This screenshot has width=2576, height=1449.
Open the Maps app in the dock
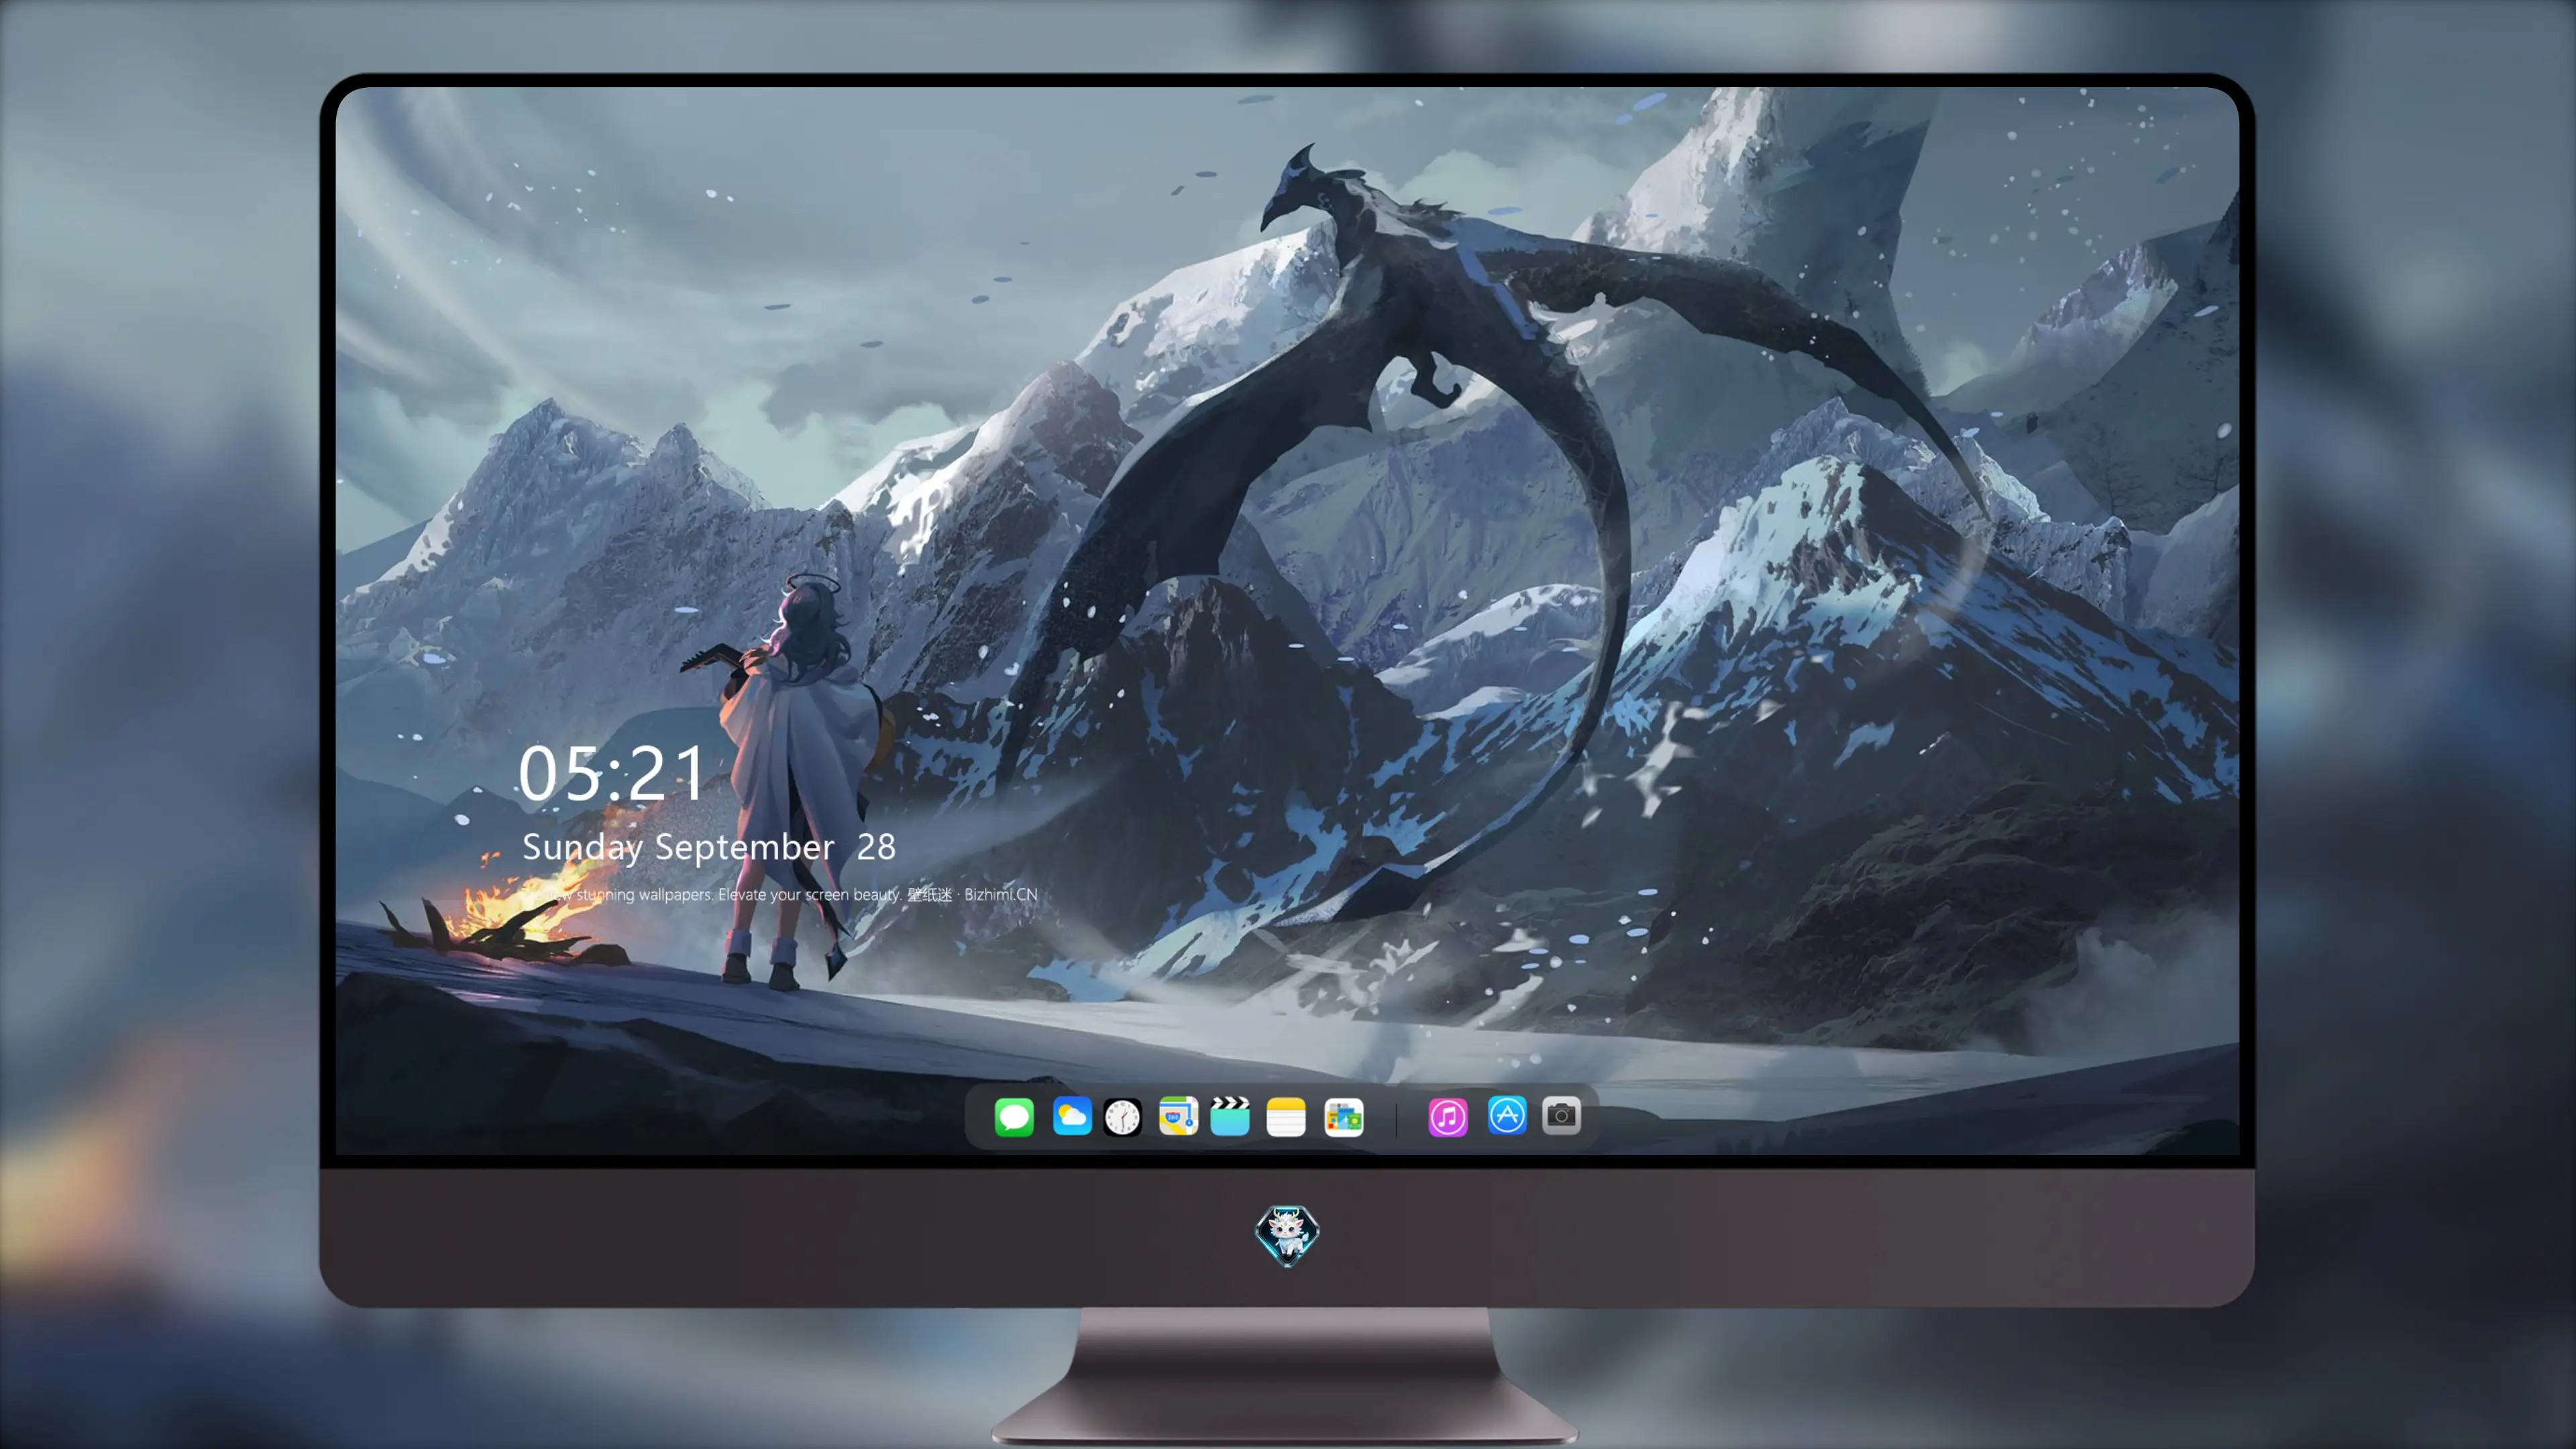(x=1178, y=1116)
